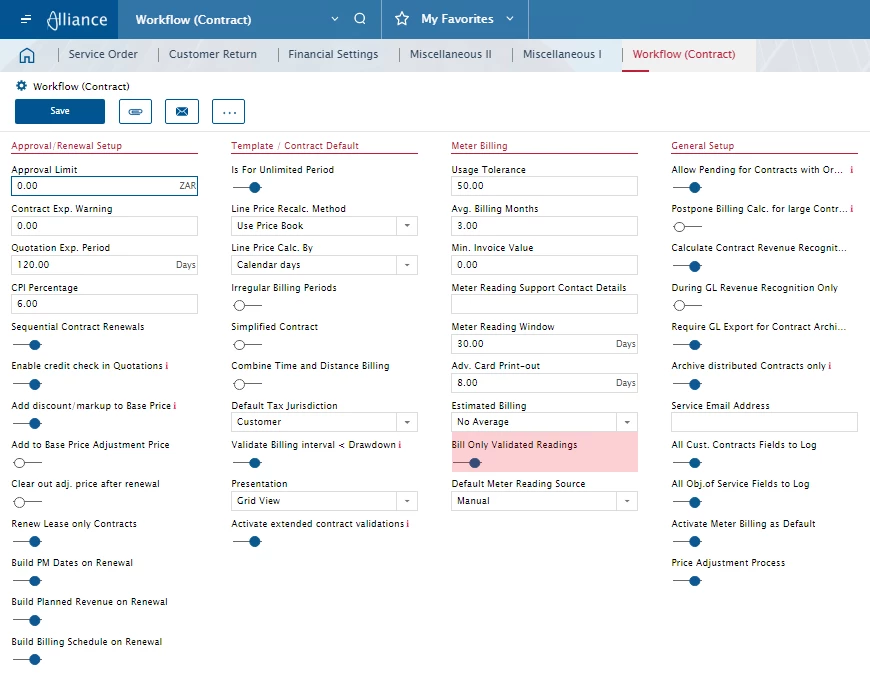Click the envelope email icon
Viewport: 870px width, 678px height.
182,111
